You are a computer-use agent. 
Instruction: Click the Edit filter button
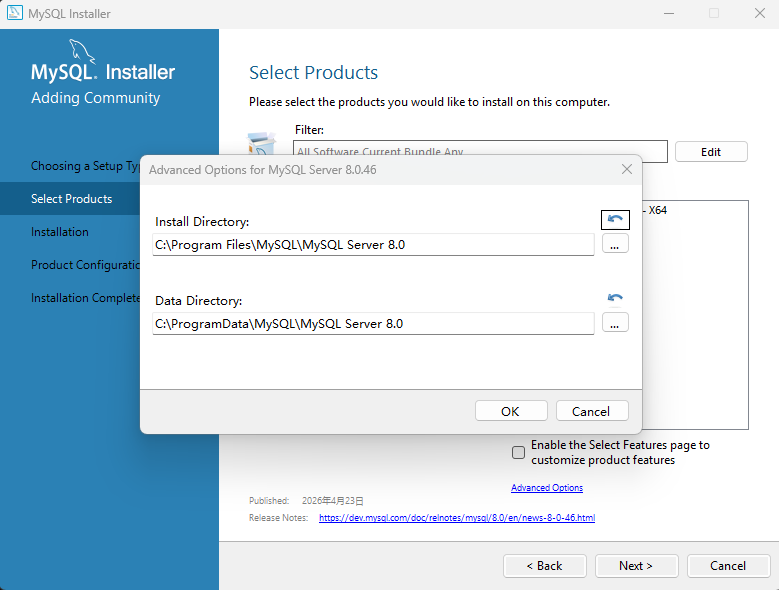711,152
